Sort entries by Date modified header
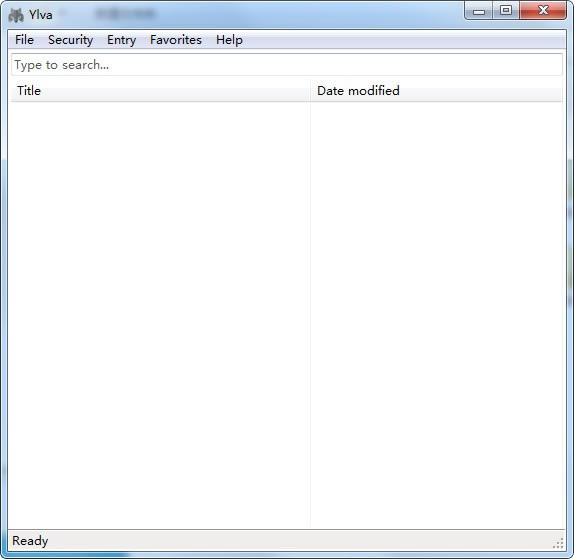 (x=436, y=90)
